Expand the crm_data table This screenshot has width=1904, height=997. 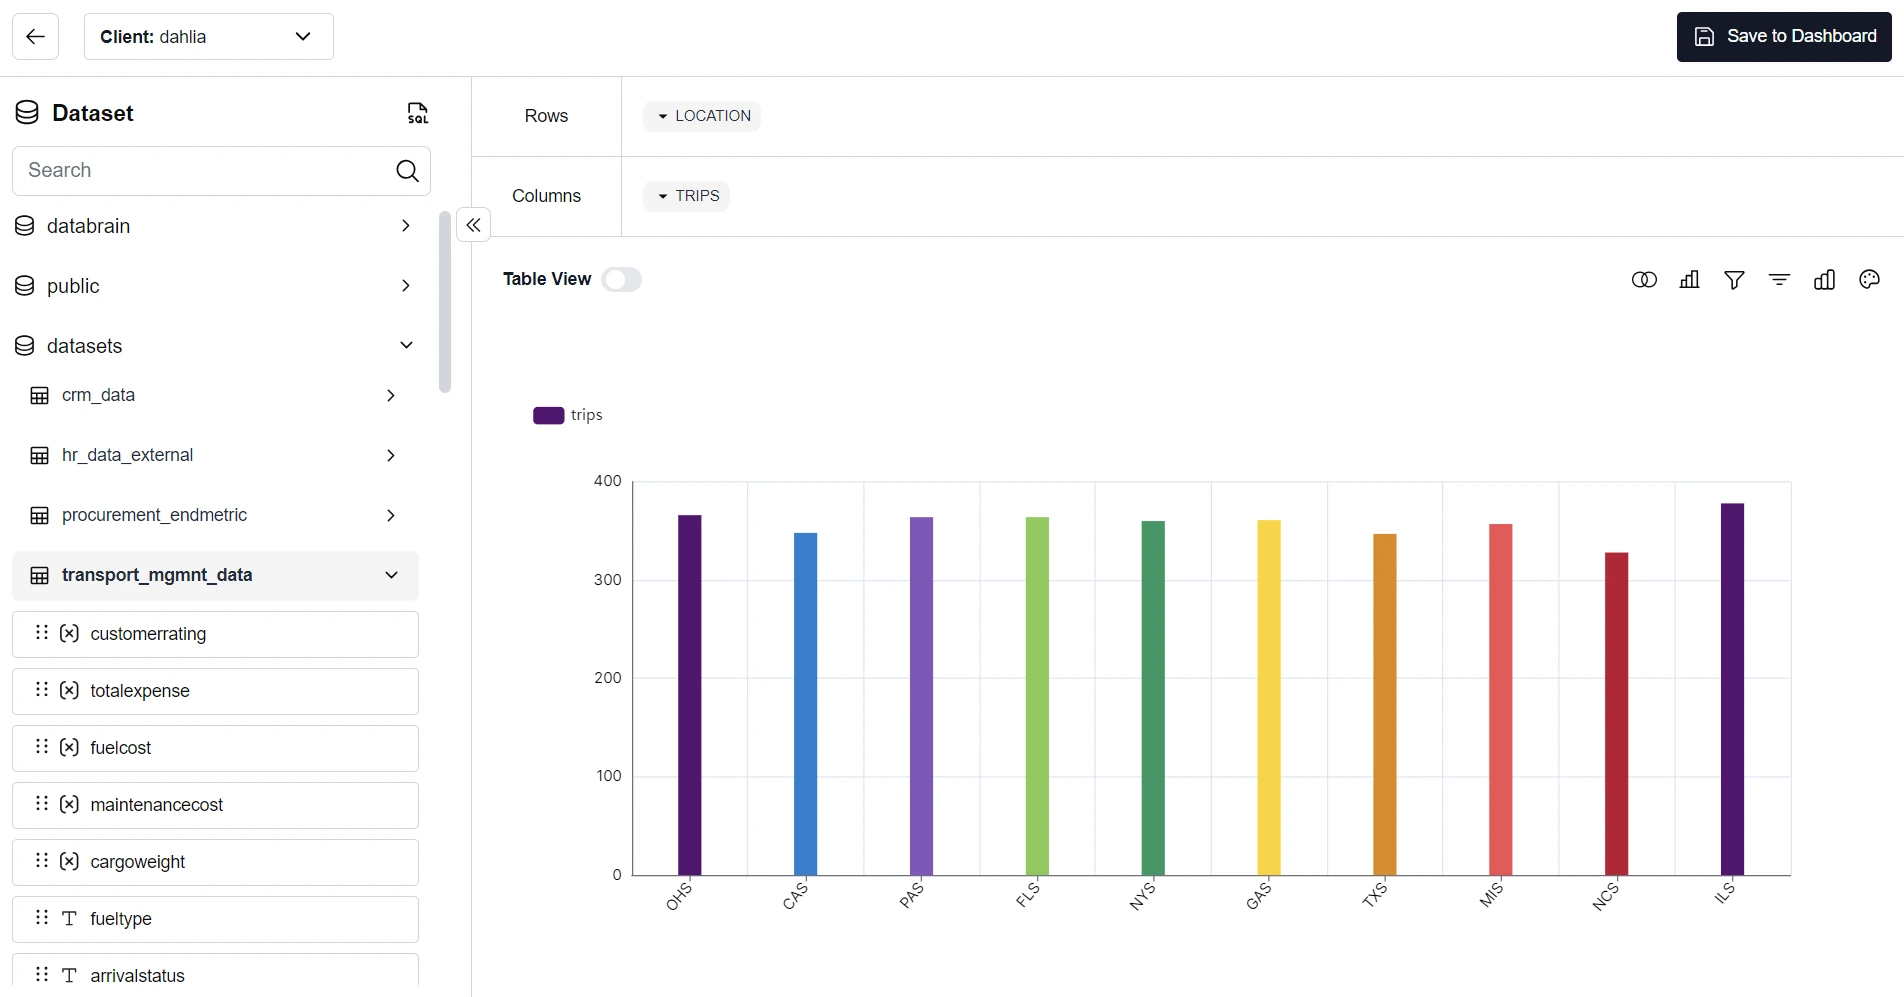[390, 395]
